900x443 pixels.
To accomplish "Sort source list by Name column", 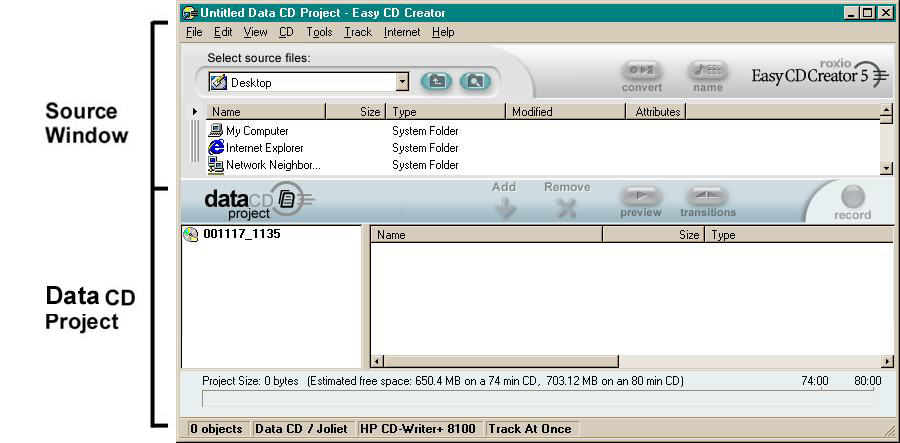I will tap(266, 111).
